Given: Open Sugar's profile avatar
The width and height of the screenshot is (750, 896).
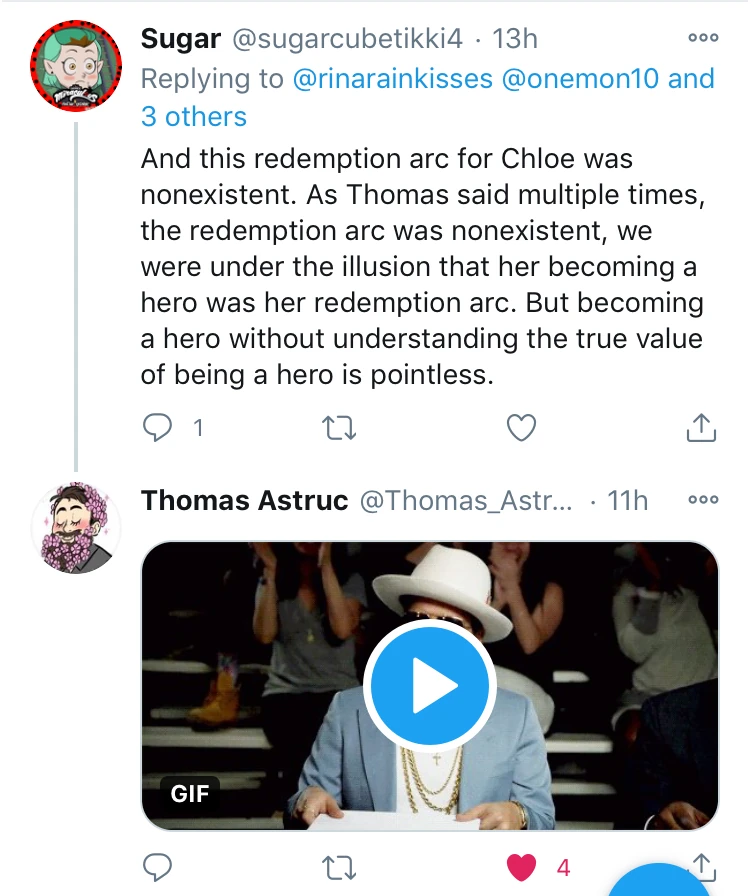Looking at the screenshot, I should click(75, 62).
